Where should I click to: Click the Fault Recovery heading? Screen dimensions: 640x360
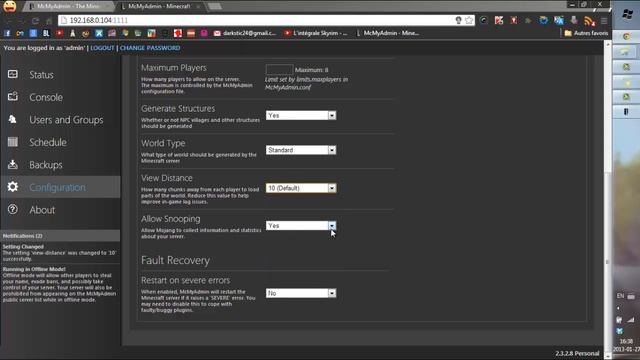tap(175, 260)
